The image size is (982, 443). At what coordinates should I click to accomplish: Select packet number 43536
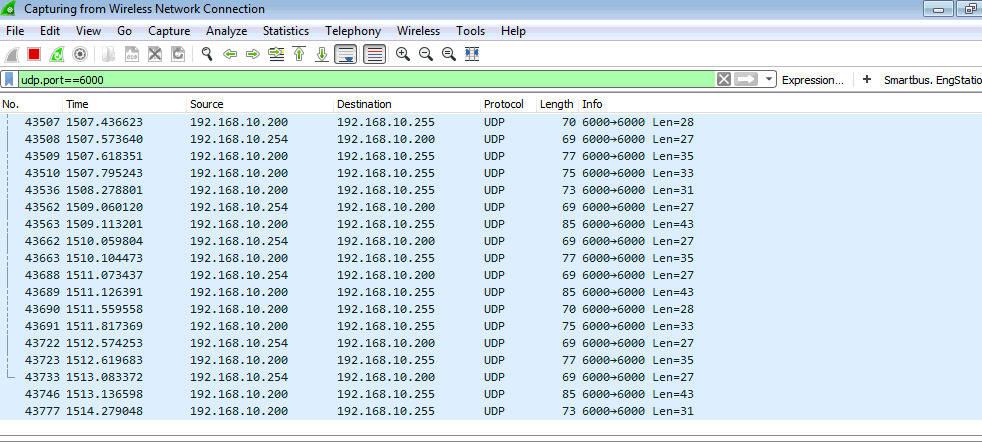(491, 190)
